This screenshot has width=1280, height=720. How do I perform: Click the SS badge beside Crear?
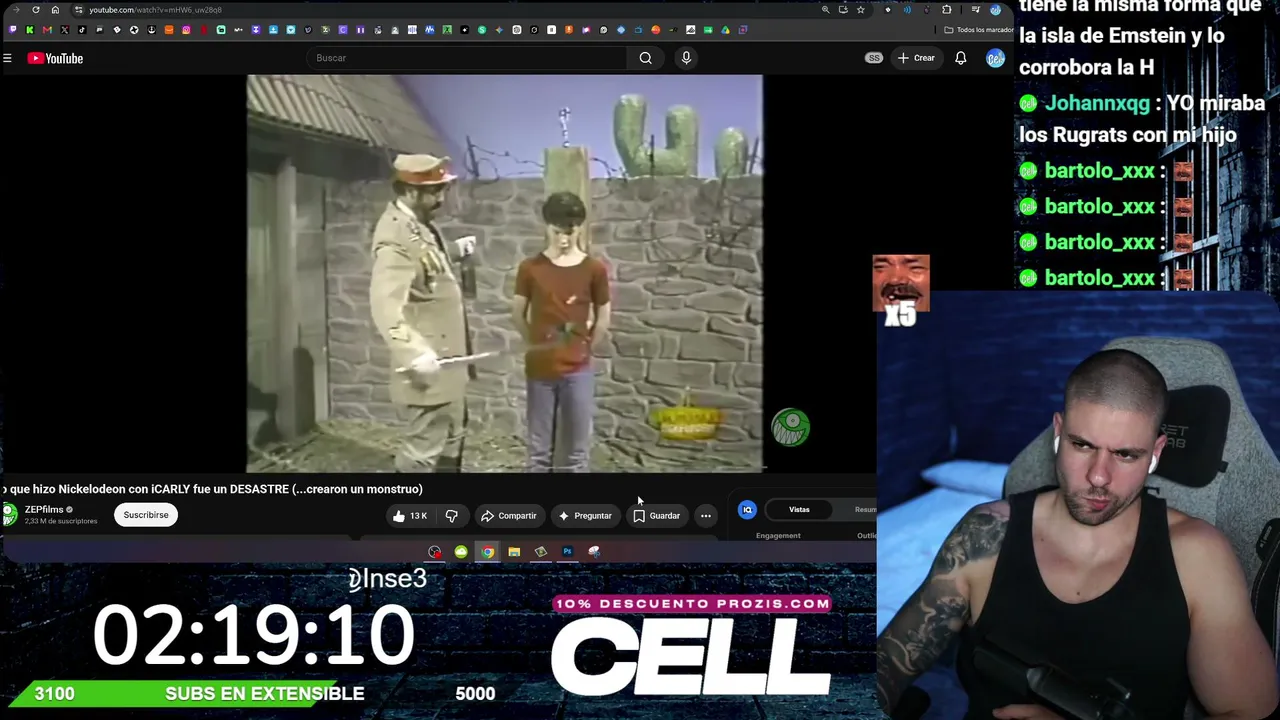(874, 58)
